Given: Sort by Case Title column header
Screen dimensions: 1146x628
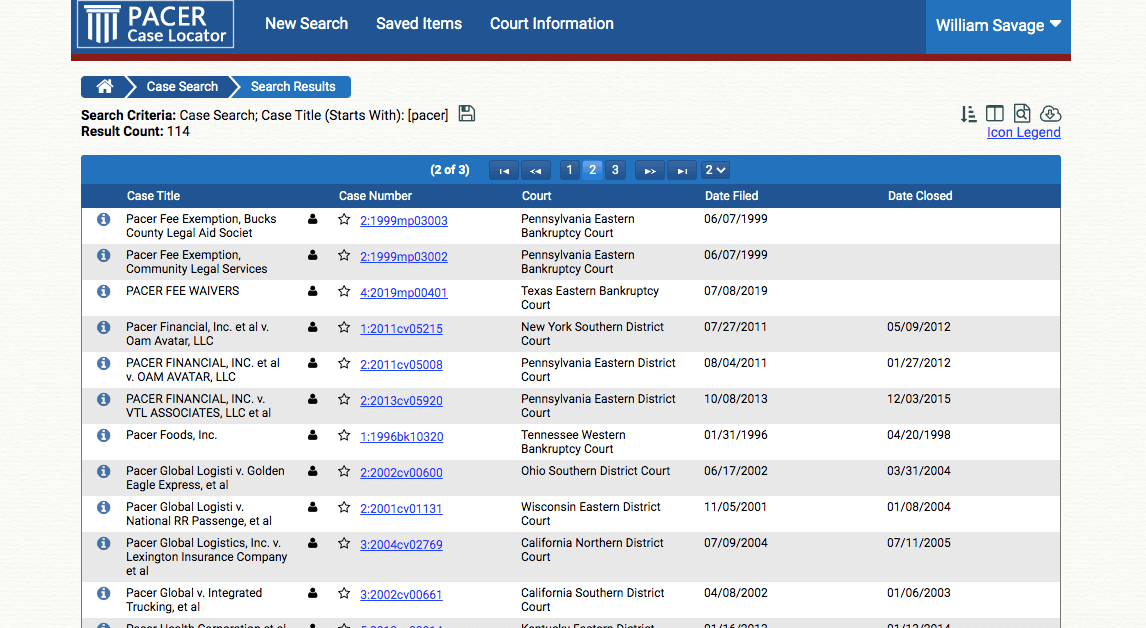Looking at the screenshot, I should [153, 196].
